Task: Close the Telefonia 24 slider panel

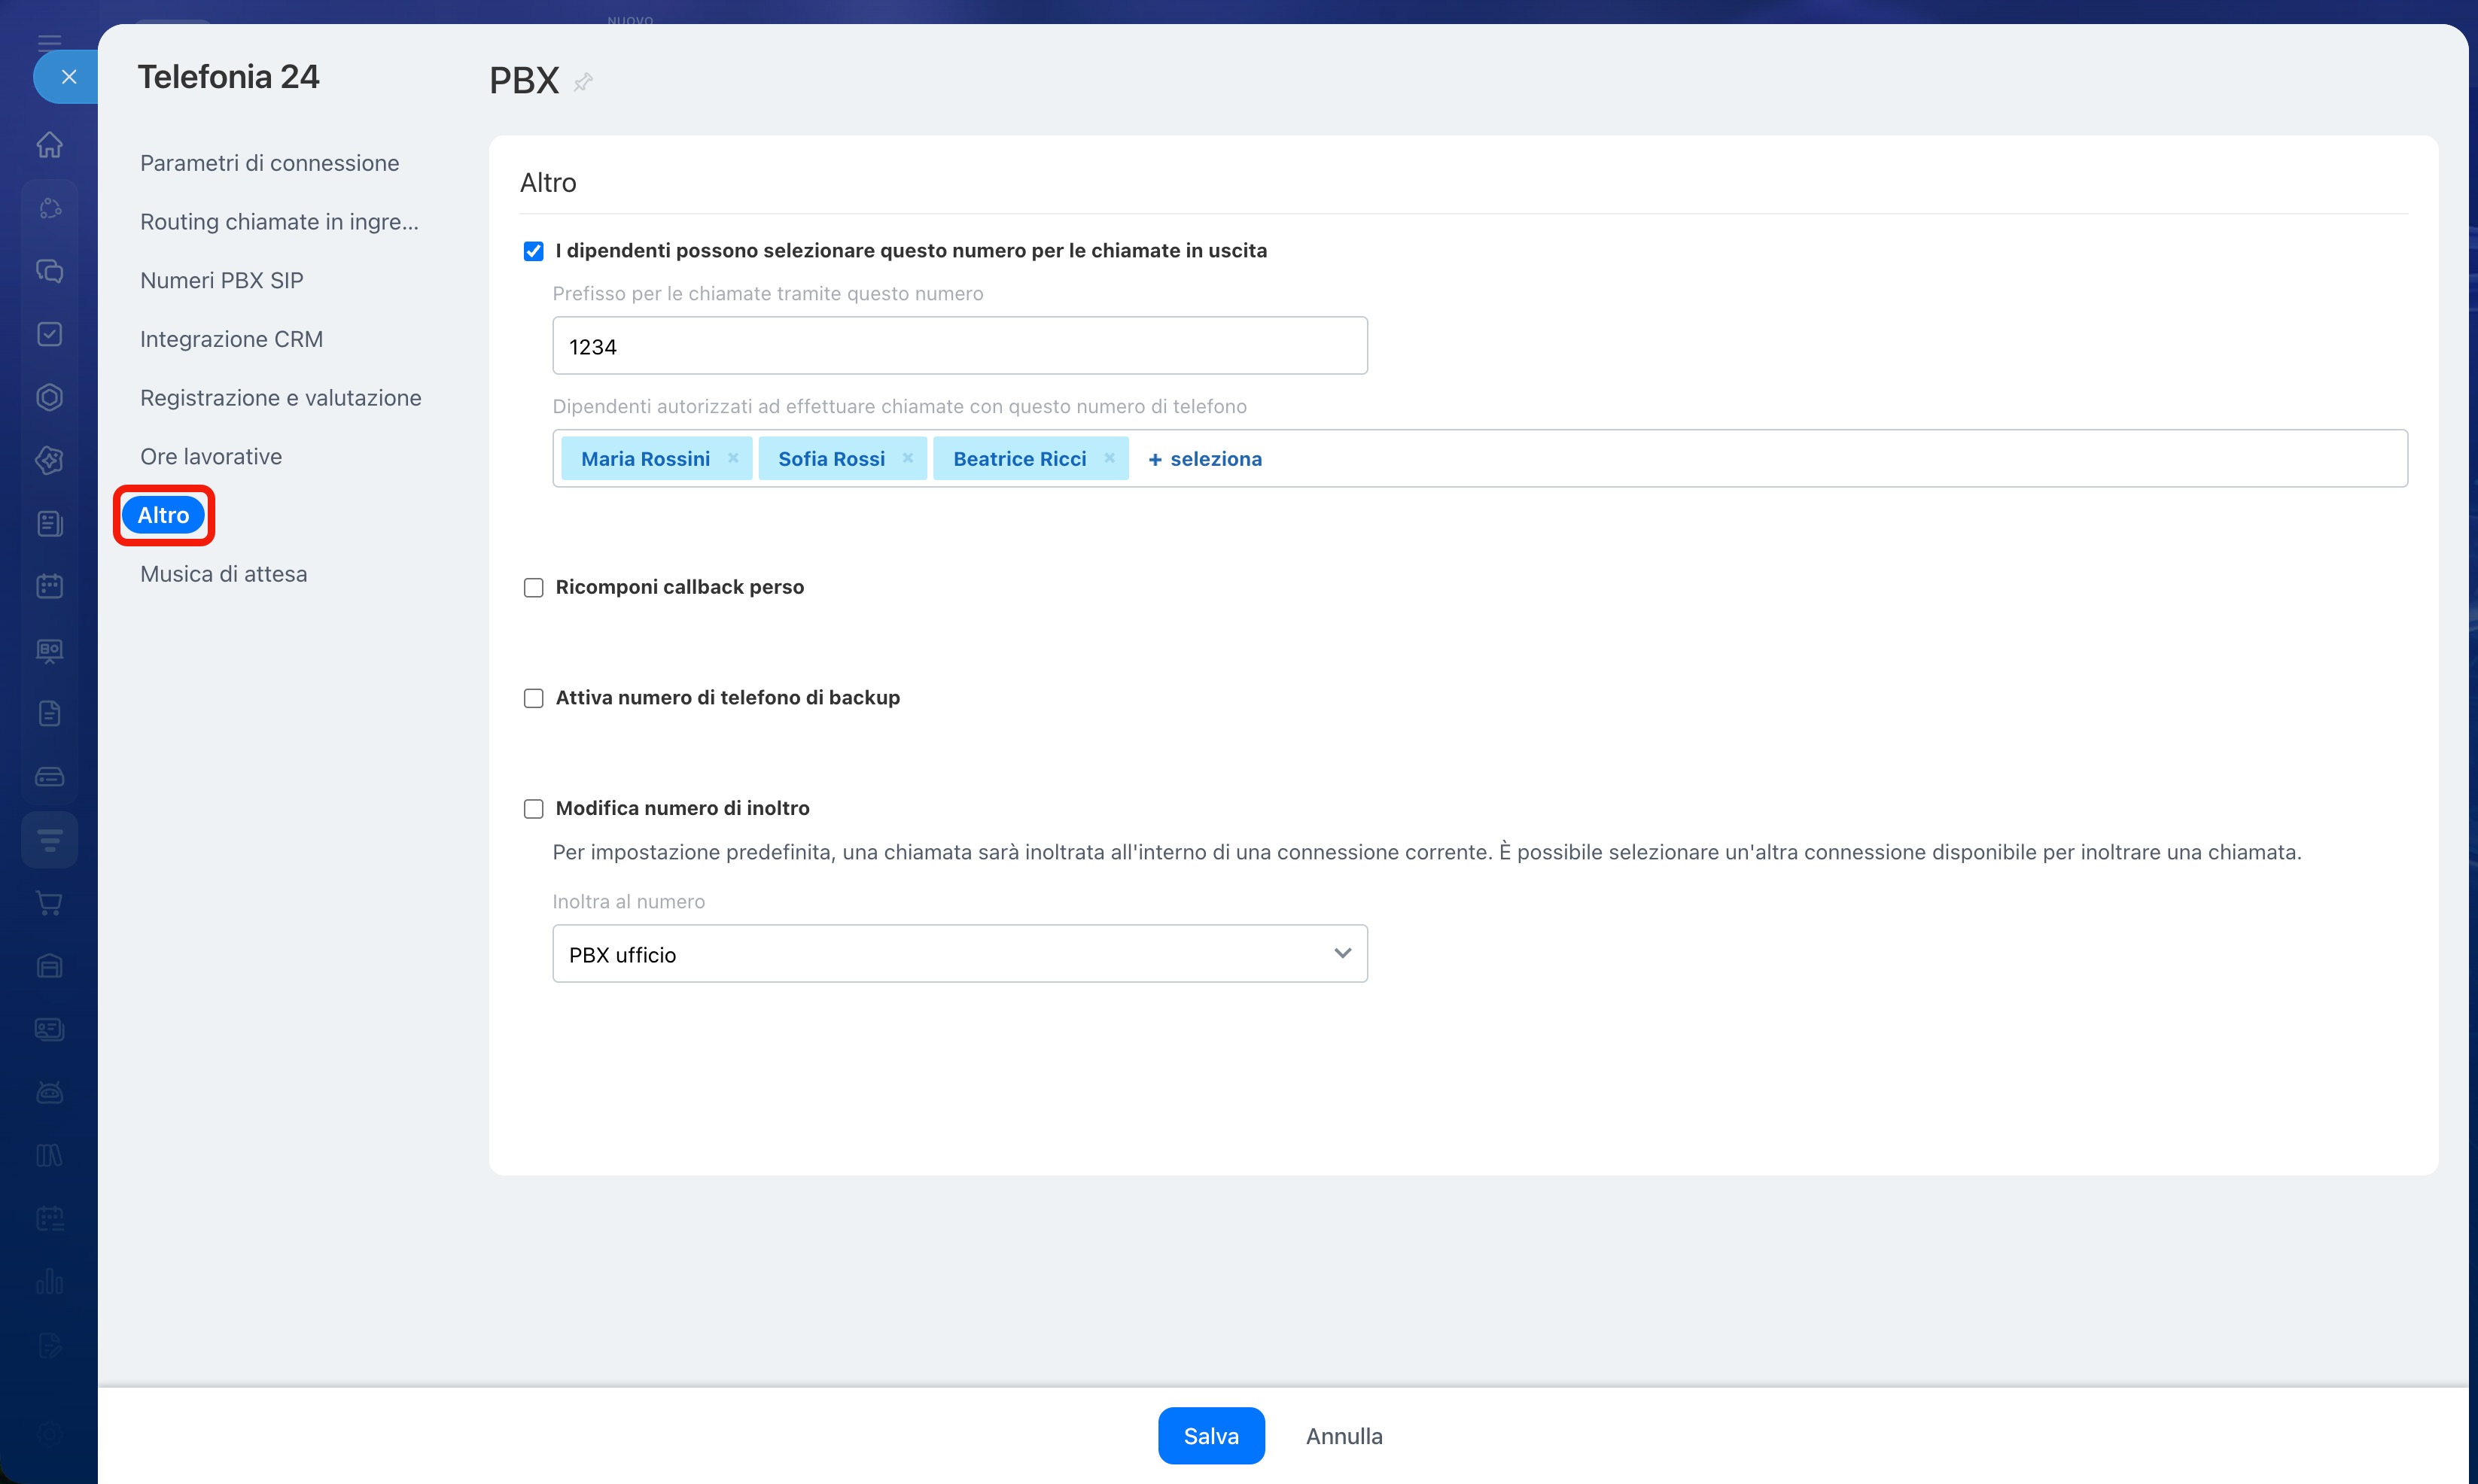Action: click(x=68, y=77)
